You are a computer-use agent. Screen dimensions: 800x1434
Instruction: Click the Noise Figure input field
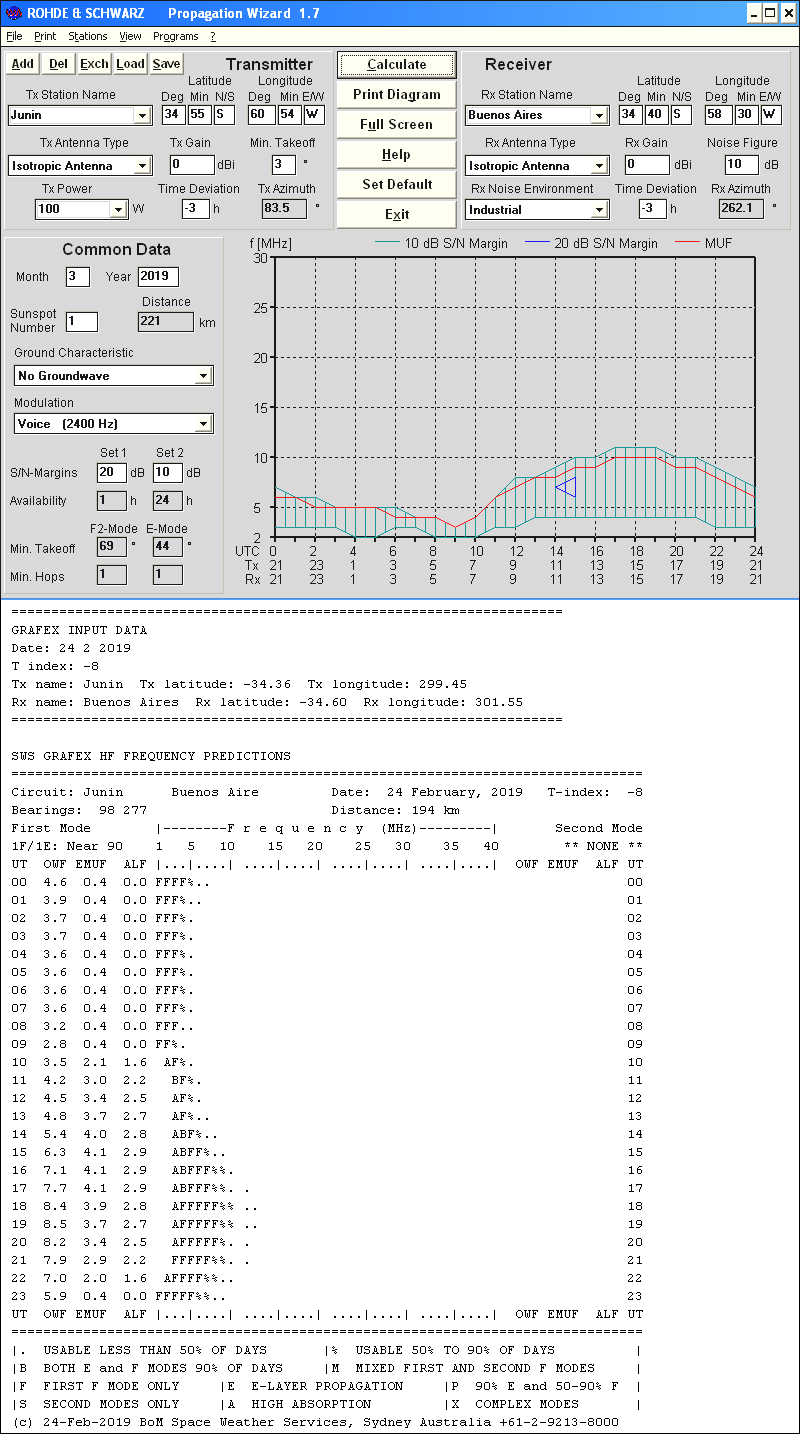point(742,164)
